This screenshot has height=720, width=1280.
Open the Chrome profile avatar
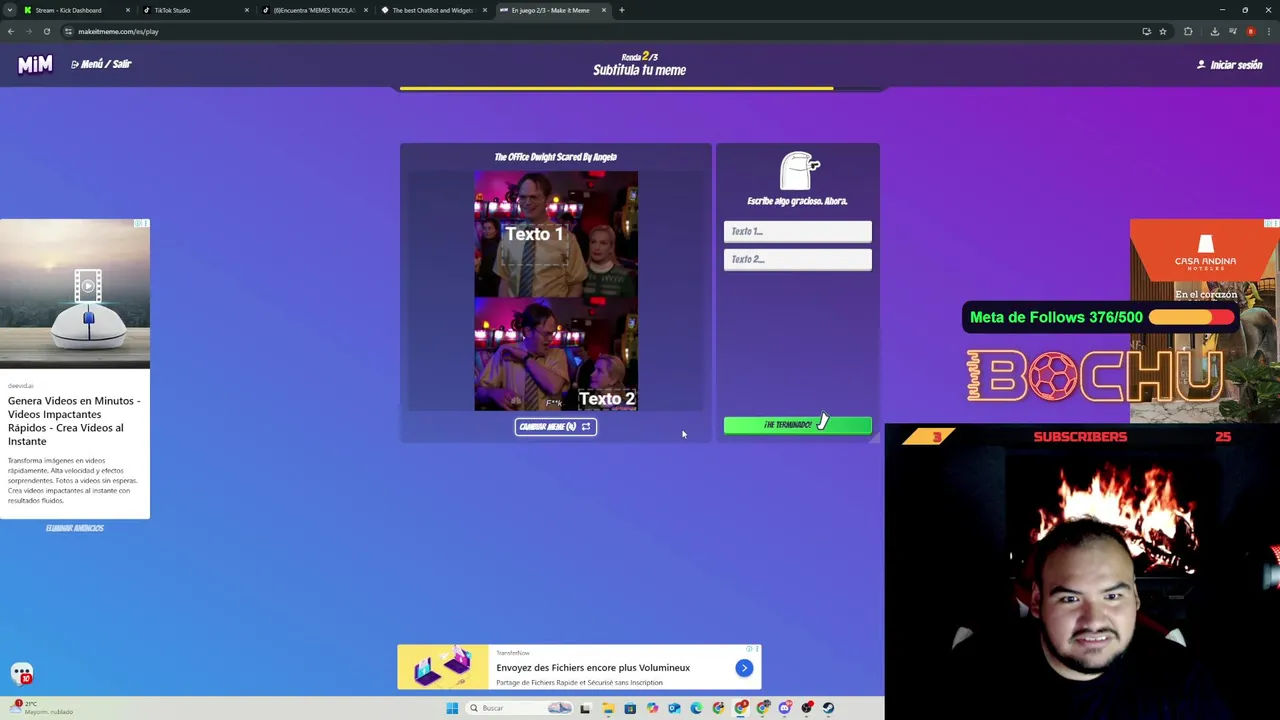point(1251,31)
